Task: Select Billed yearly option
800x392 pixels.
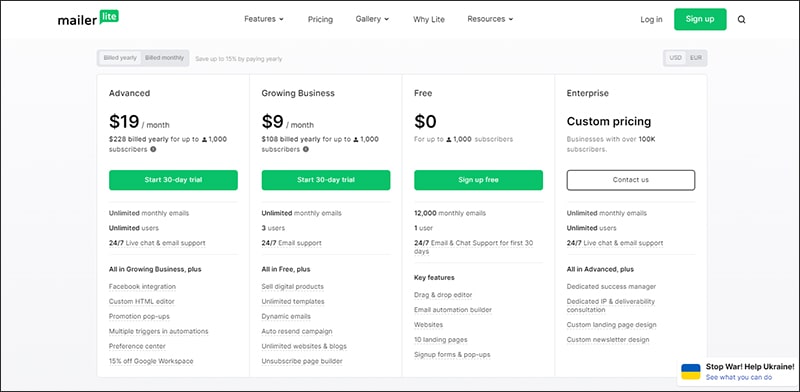Action: (120, 58)
